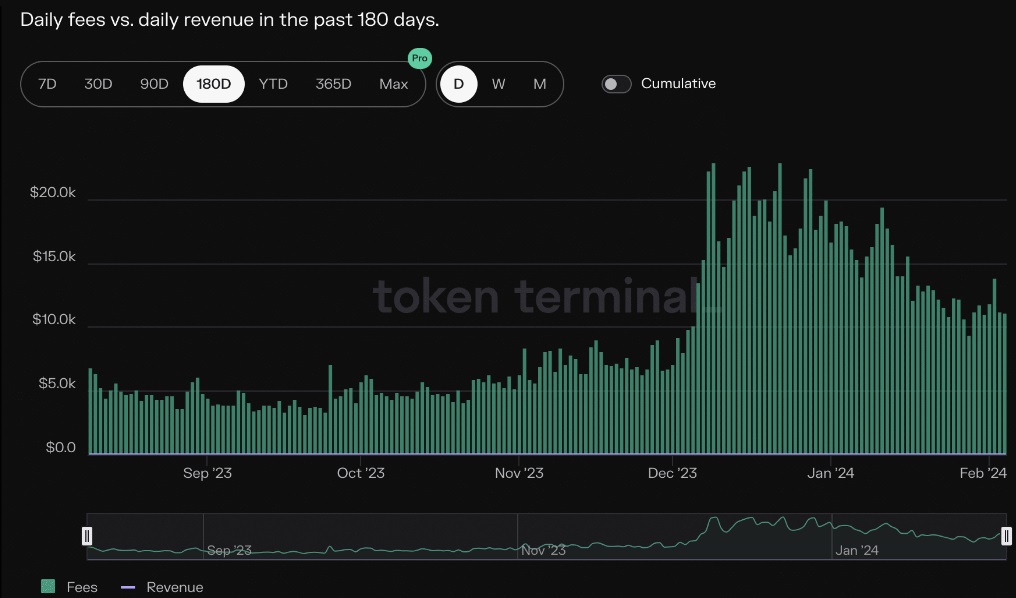The width and height of the screenshot is (1016, 598).
Task: Click the Jan '24 main x-axis label
Action: 831,473
